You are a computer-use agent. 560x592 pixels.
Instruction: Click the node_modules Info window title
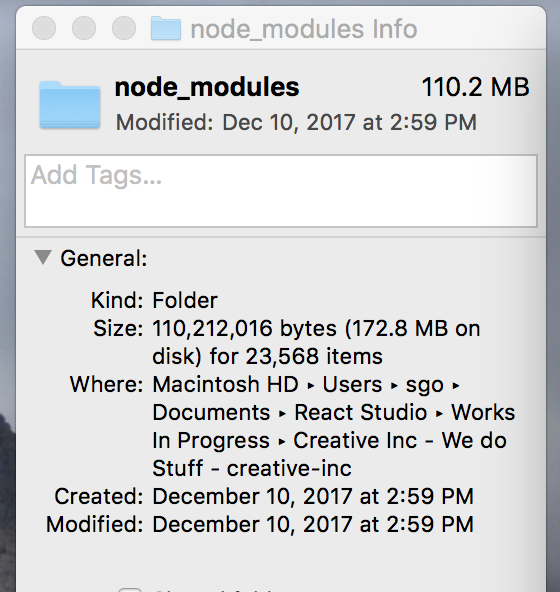tap(304, 29)
